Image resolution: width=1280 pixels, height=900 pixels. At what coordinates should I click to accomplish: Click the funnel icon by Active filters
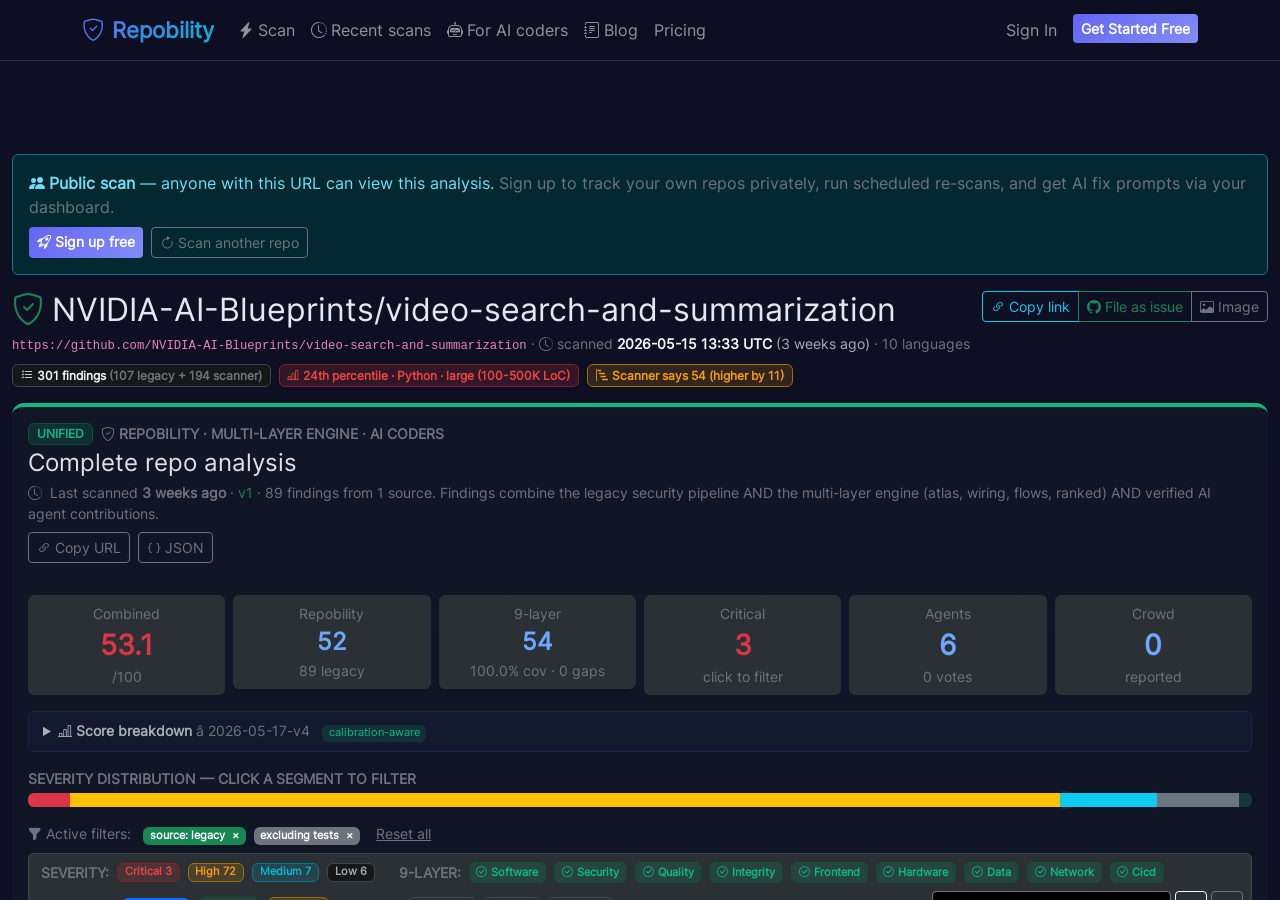tap(35, 834)
